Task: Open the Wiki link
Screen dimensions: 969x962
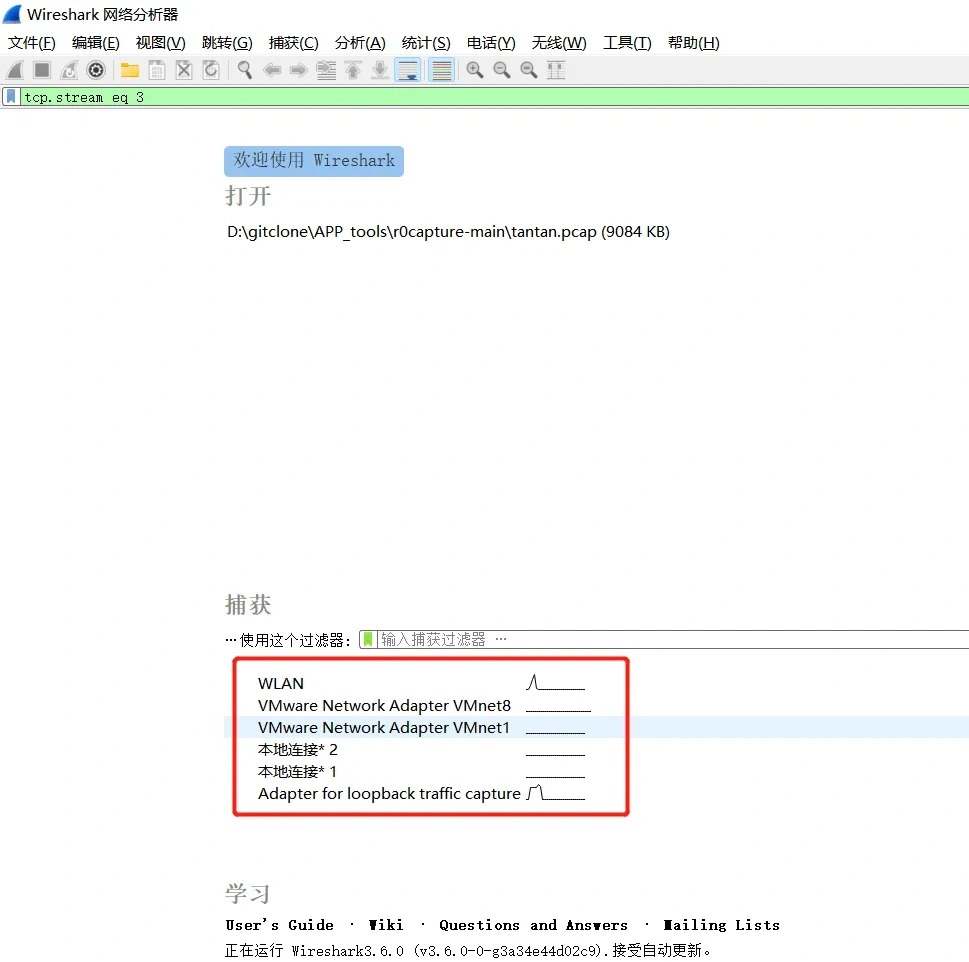Action: tap(386, 925)
